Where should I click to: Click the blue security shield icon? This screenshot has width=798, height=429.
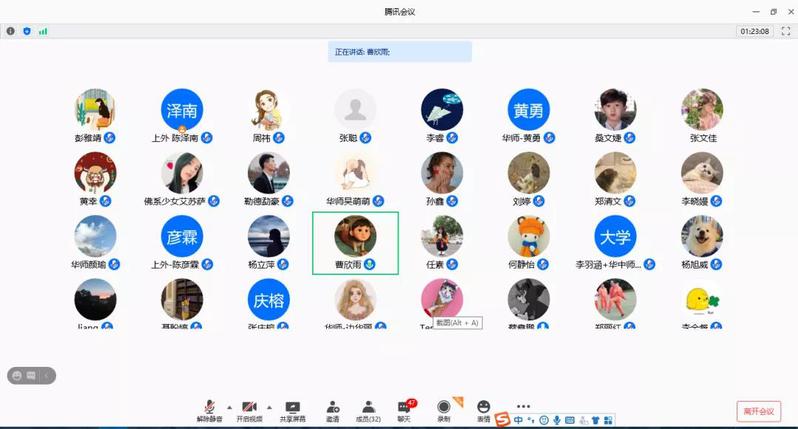coord(27,31)
